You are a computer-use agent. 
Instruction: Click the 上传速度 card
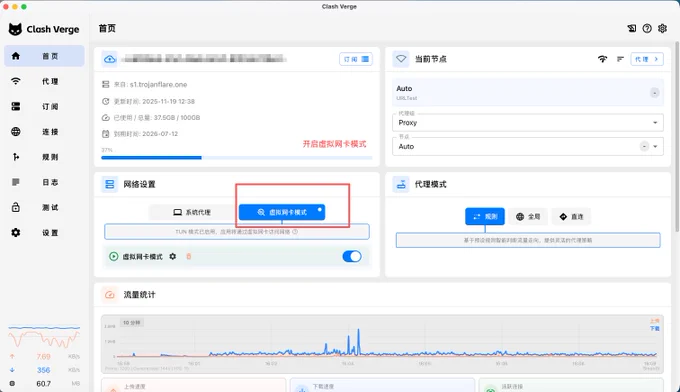click(x=193, y=385)
